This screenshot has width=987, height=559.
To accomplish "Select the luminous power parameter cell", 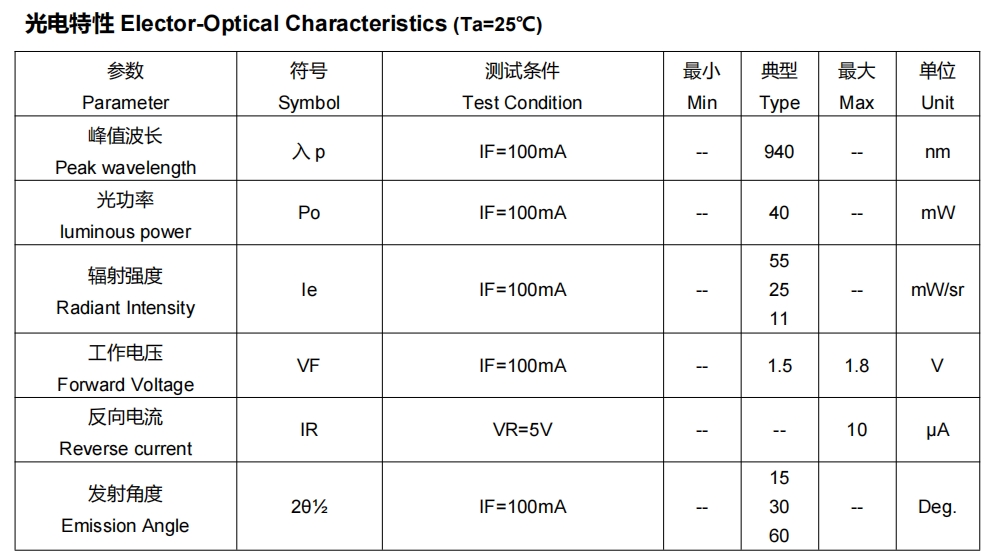I will pos(126,213).
